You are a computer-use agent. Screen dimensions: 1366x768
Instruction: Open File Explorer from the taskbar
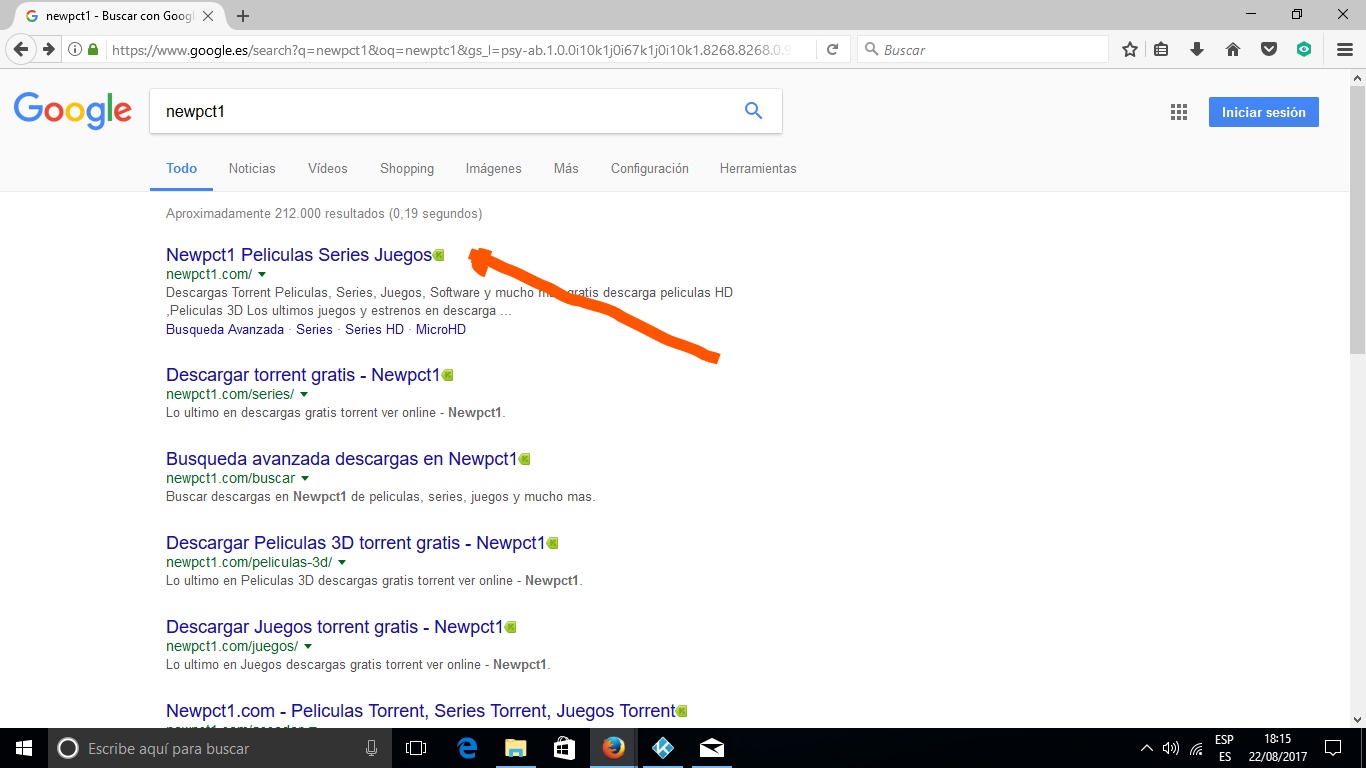click(515, 748)
